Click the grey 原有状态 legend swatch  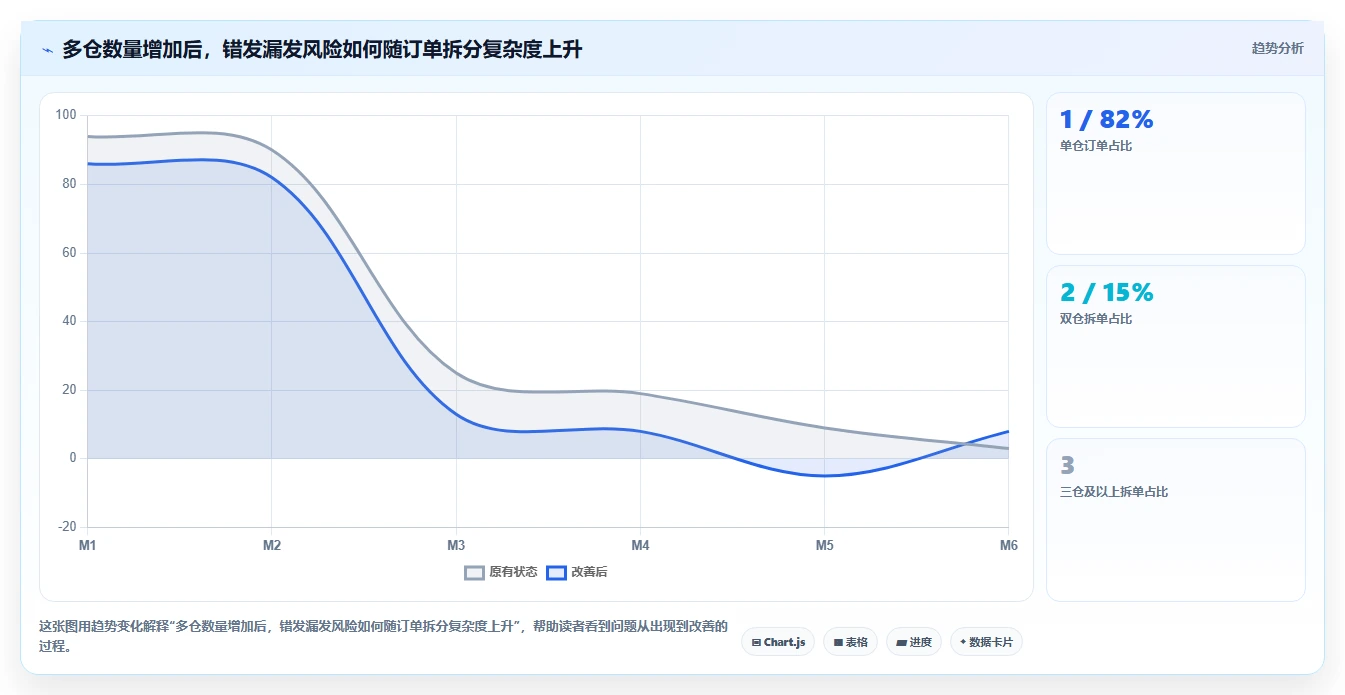475,572
